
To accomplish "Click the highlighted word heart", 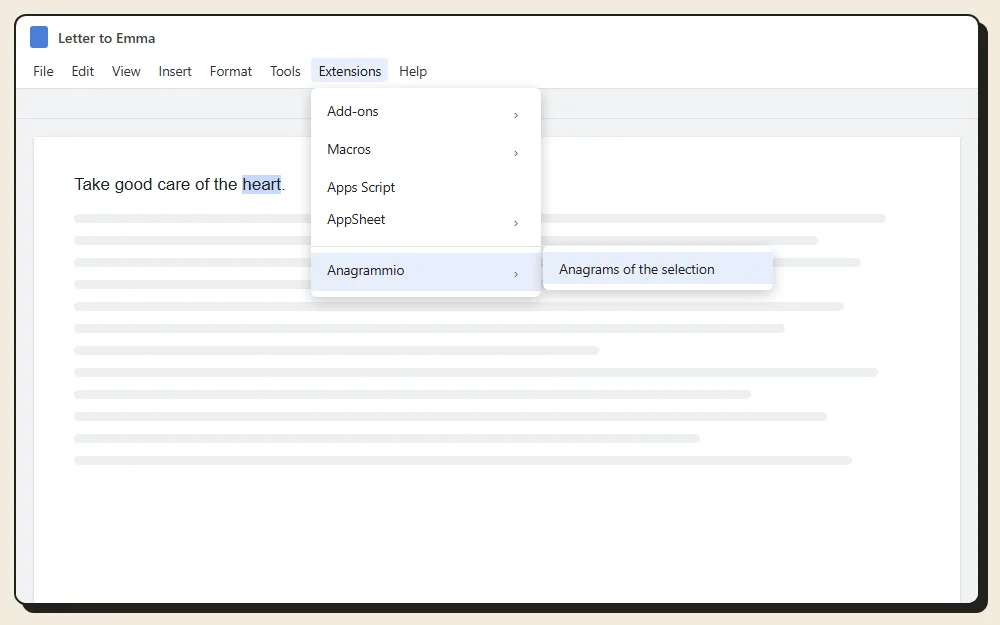I will (261, 184).
